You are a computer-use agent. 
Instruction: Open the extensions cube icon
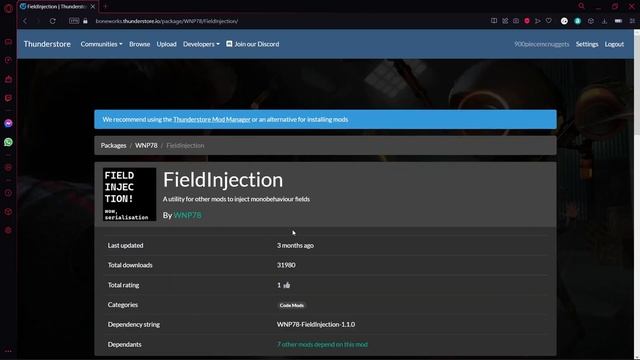tap(591, 21)
